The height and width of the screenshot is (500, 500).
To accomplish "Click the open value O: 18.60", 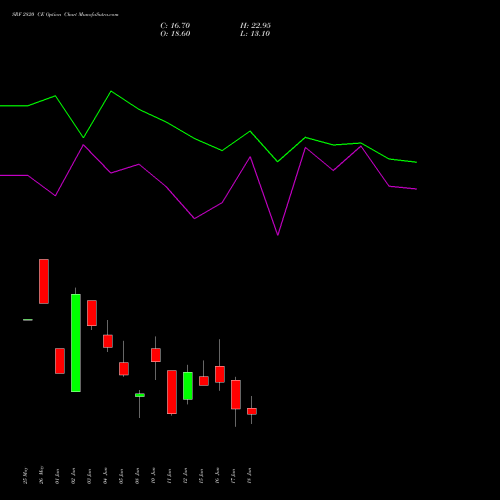I will pyautogui.click(x=175, y=34).
